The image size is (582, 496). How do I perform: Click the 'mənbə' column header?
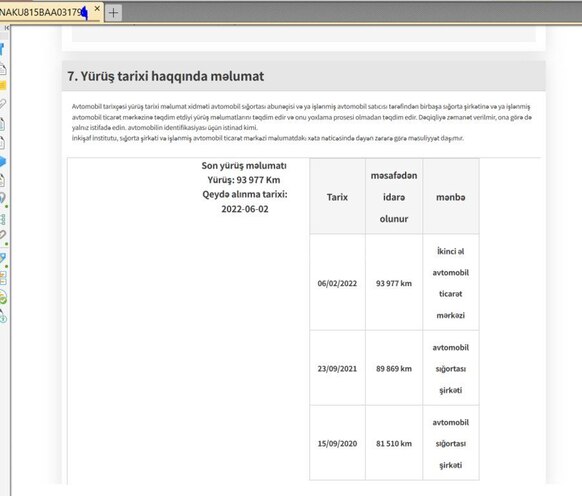click(451, 197)
